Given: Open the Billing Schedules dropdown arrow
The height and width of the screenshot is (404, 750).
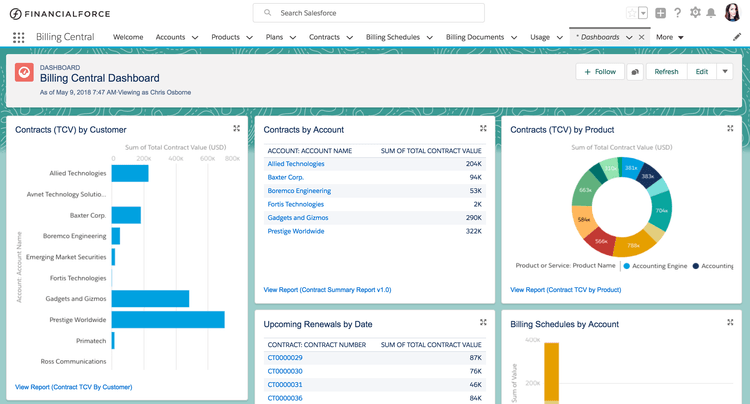Looking at the screenshot, I should click(430, 37).
